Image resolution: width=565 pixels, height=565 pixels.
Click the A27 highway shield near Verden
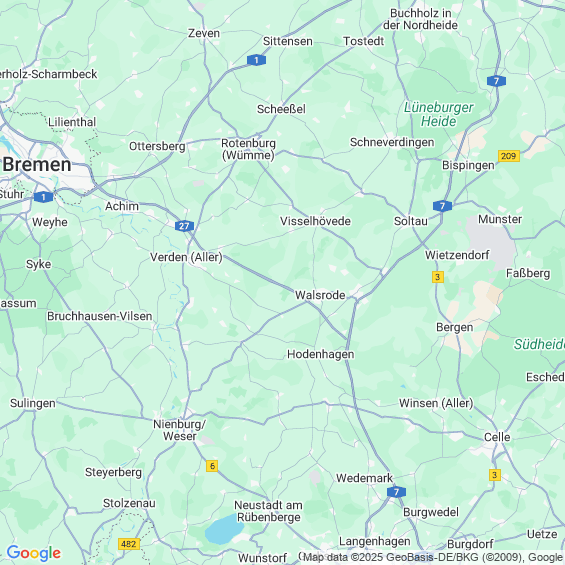(184, 226)
